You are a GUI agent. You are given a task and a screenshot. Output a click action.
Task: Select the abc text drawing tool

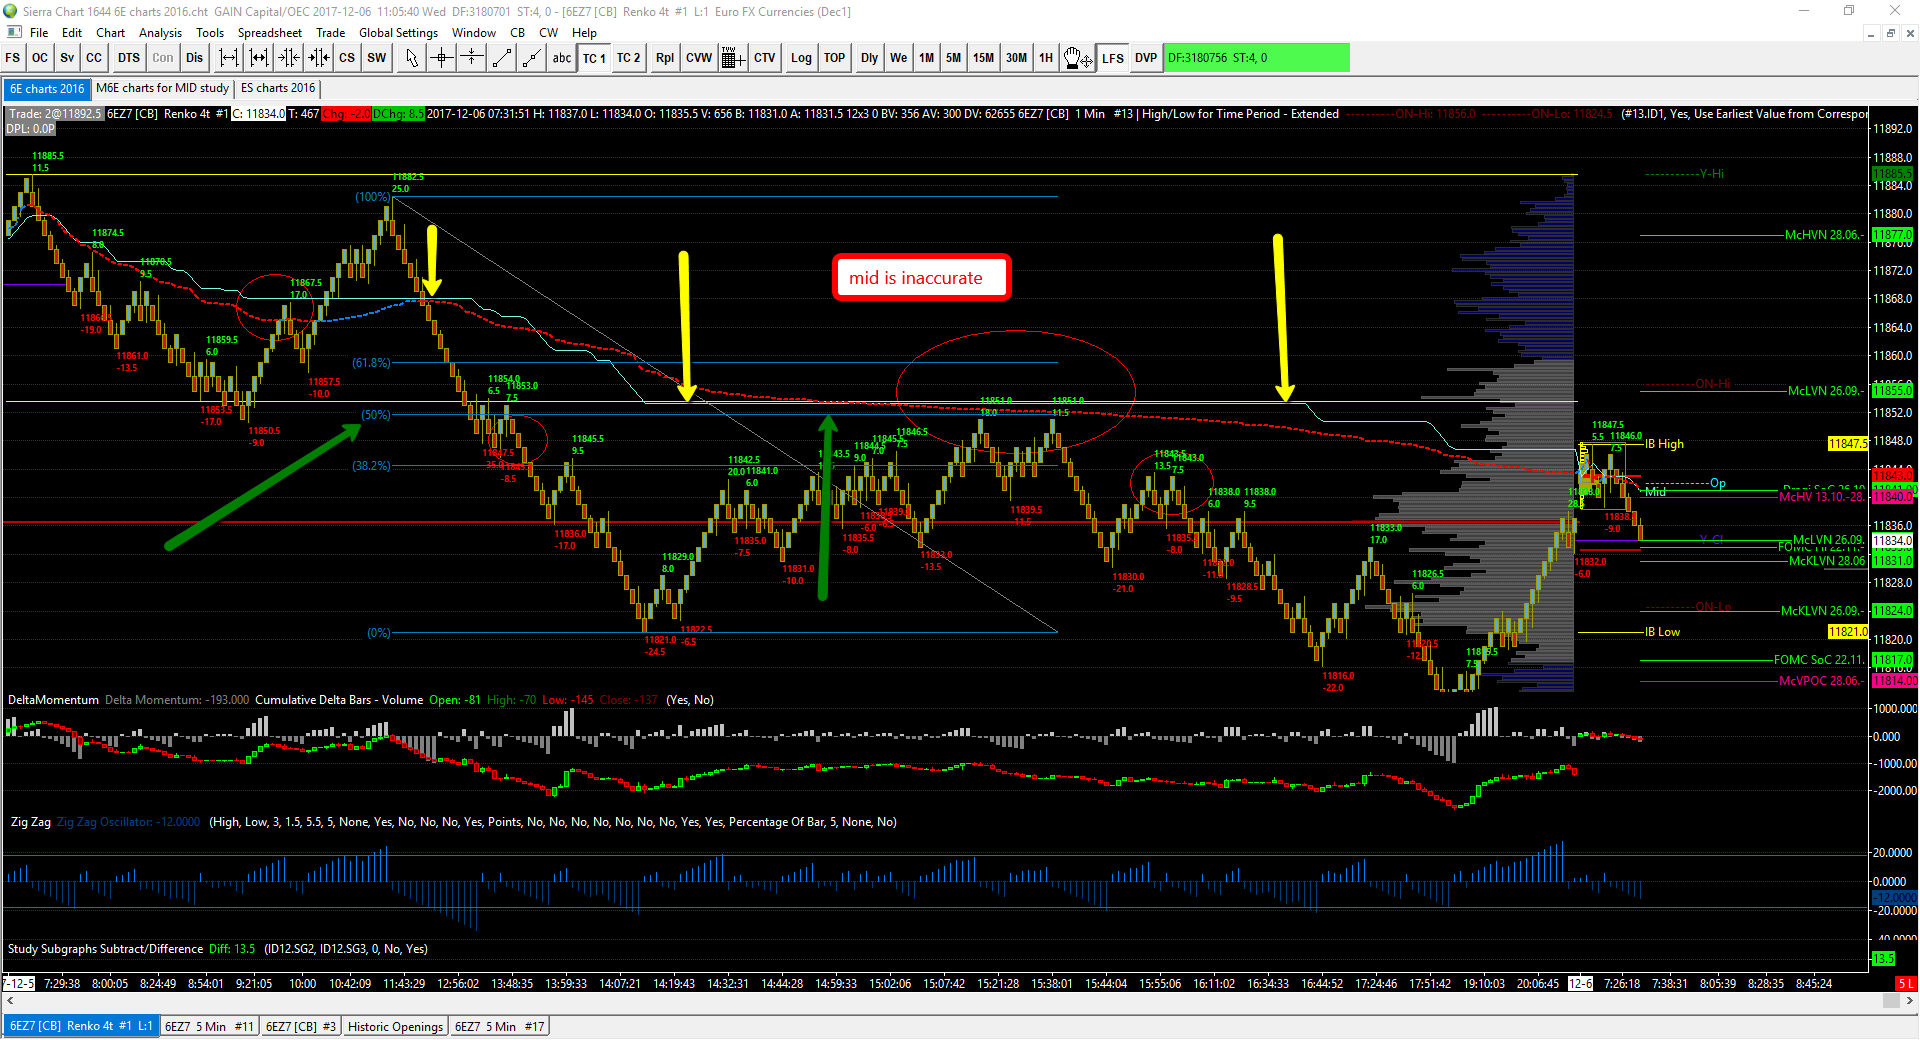tap(562, 58)
